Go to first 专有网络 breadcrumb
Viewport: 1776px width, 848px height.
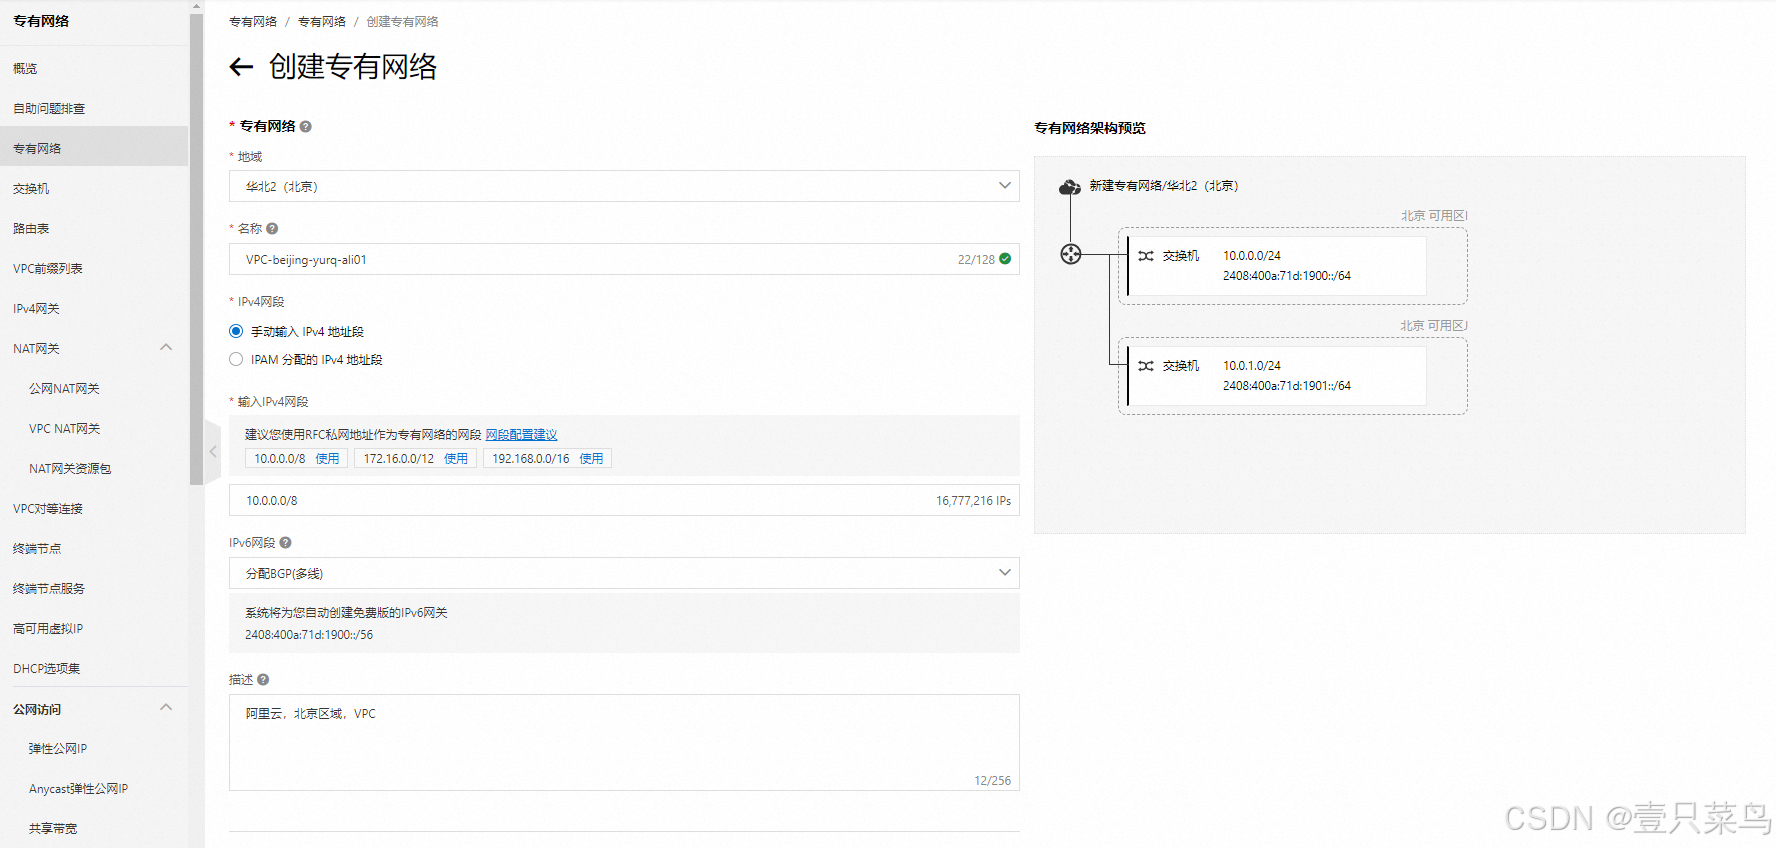click(253, 22)
